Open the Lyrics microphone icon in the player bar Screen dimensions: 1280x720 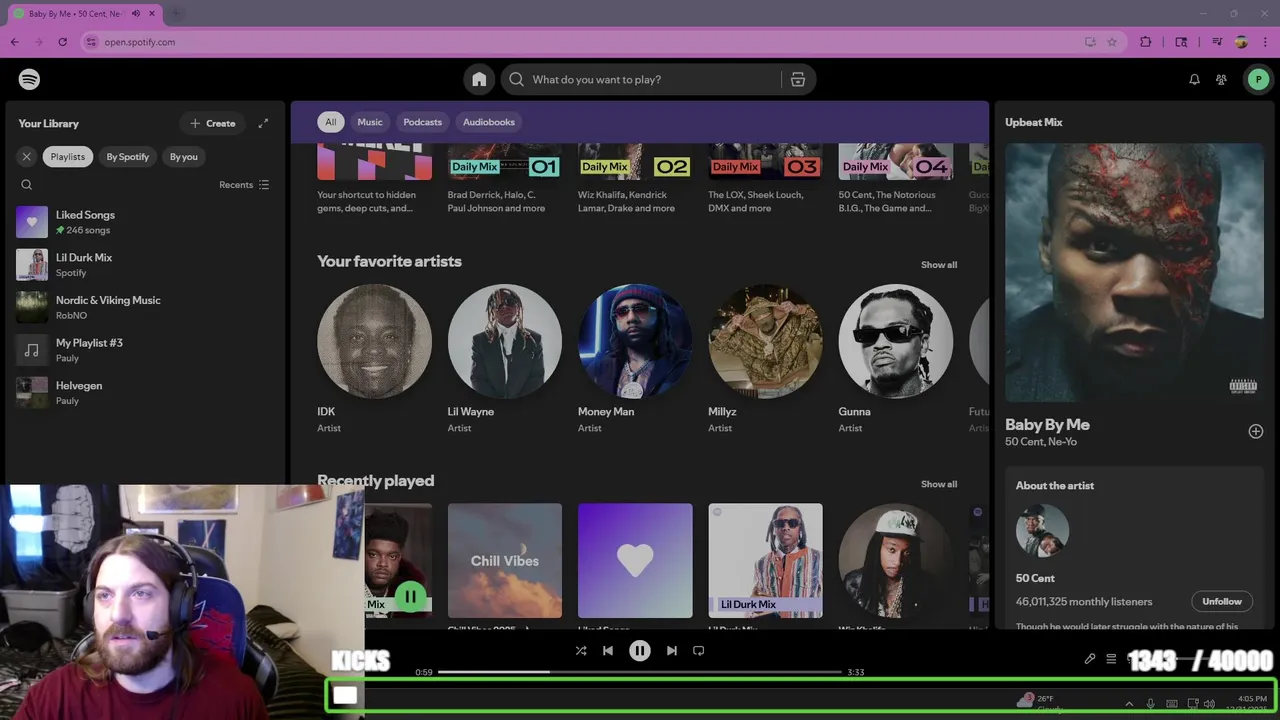(x=1090, y=659)
